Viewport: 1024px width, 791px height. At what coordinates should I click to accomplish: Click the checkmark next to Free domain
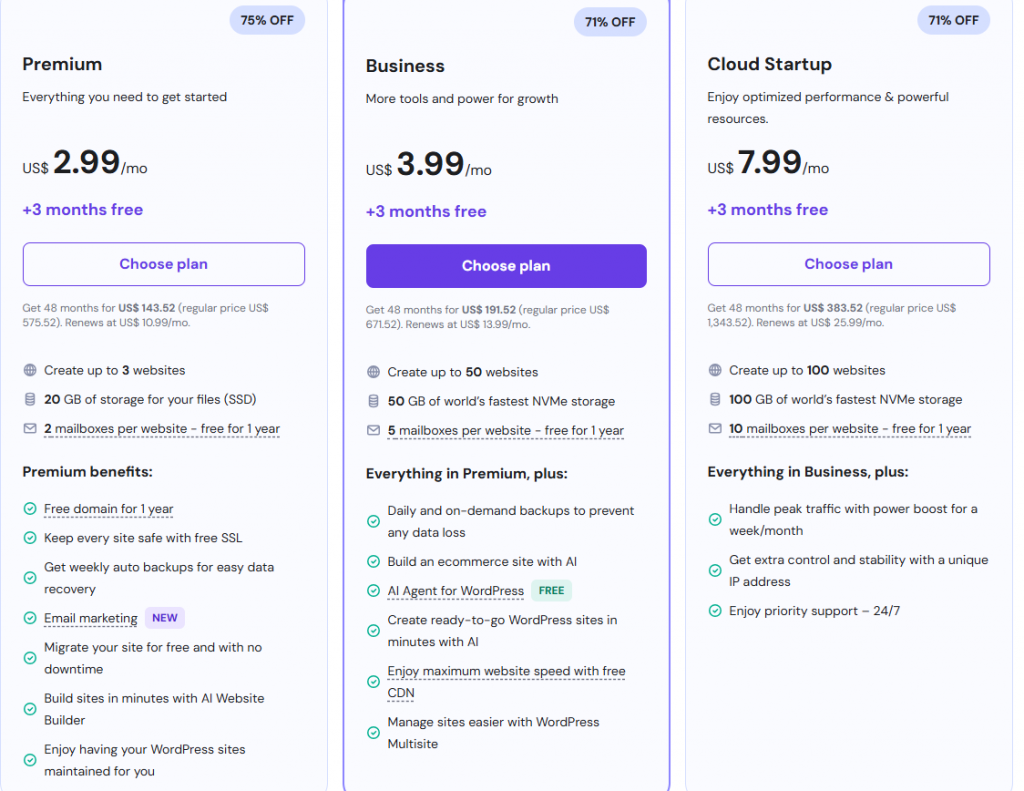tap(30, 509)
